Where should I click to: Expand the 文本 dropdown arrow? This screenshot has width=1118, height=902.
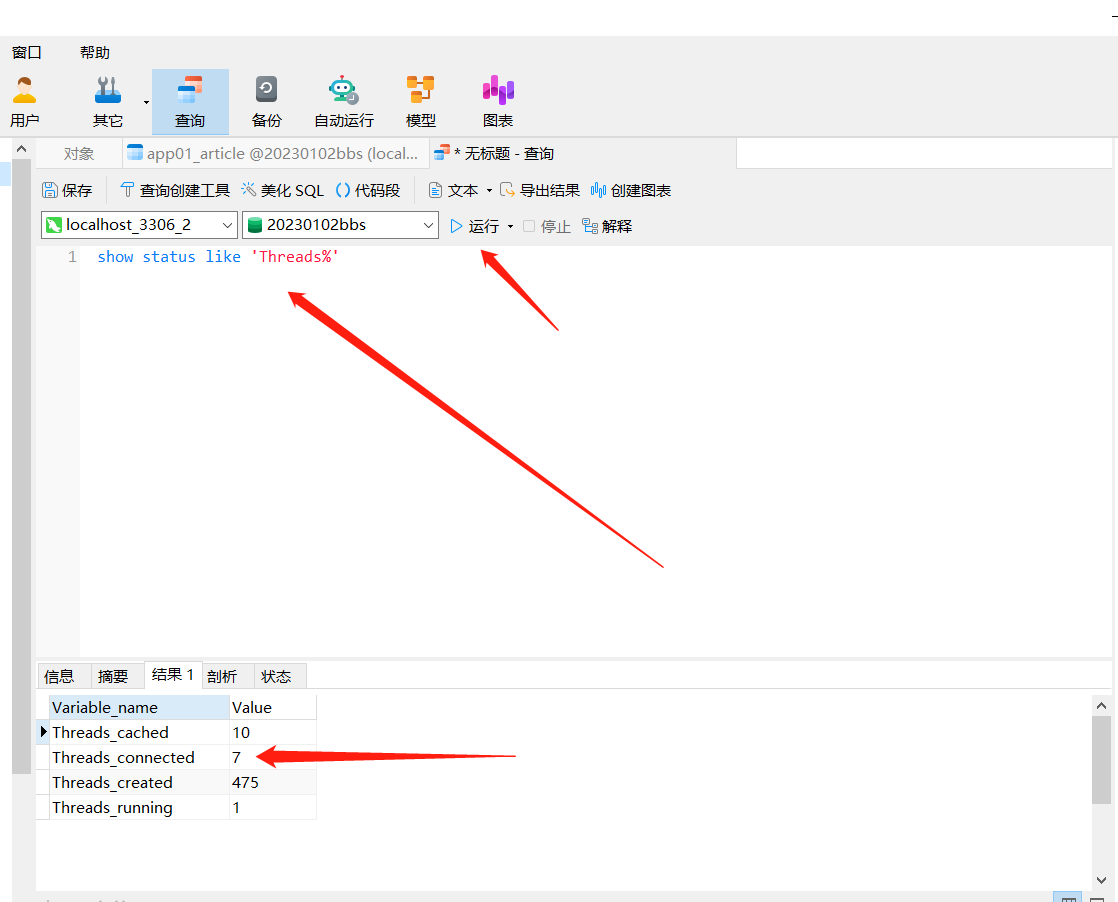coord(489,190)
